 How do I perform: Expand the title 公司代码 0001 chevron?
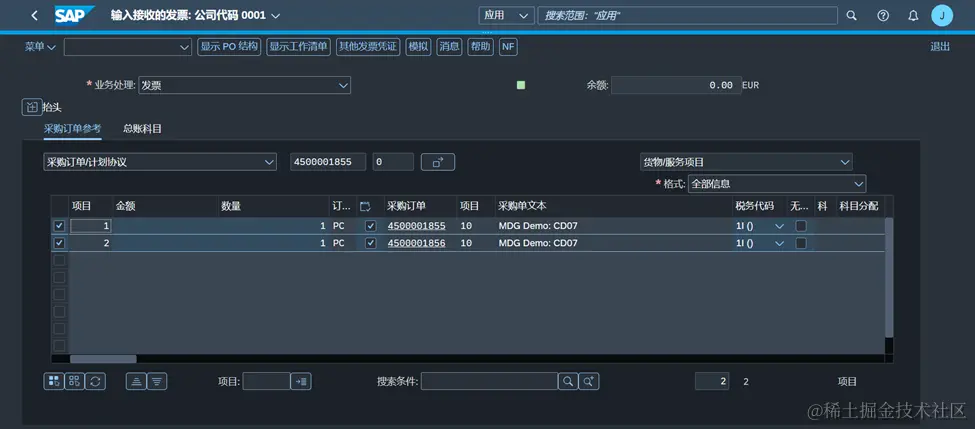tap(275, 16)
